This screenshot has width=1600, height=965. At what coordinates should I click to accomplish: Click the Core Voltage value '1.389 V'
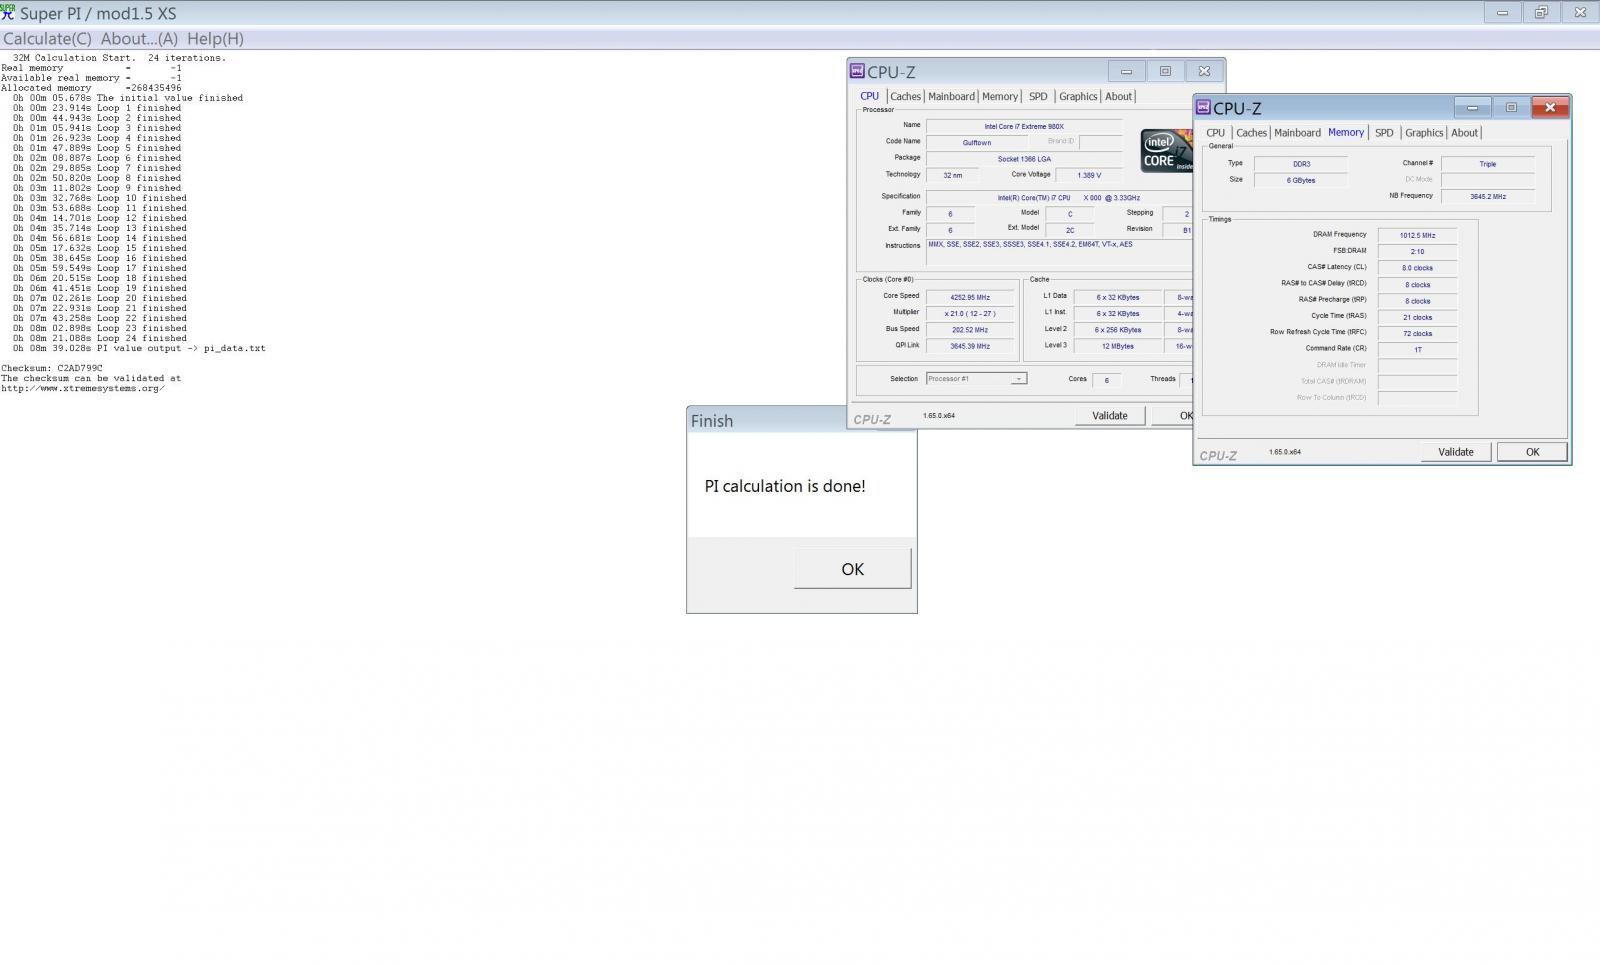pos(1088,175)
